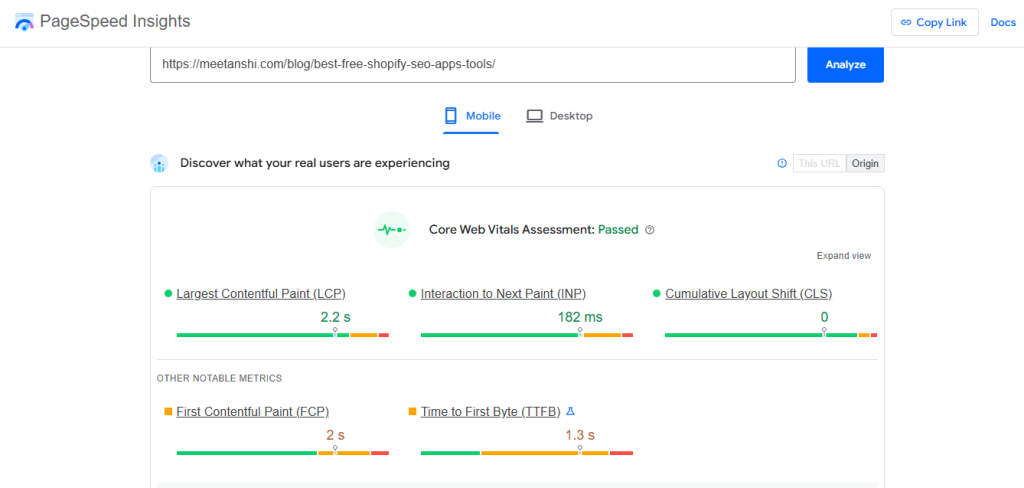Image resolution: width=1024 pixels, height=488 pixels.
Task: Switch to the Mobile tab
Action: 472,116
